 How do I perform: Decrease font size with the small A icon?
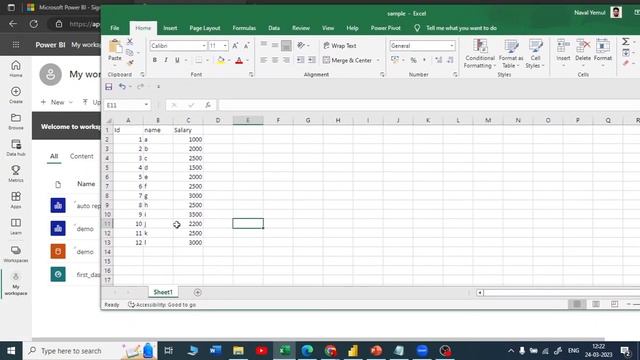tap(247, 46)
